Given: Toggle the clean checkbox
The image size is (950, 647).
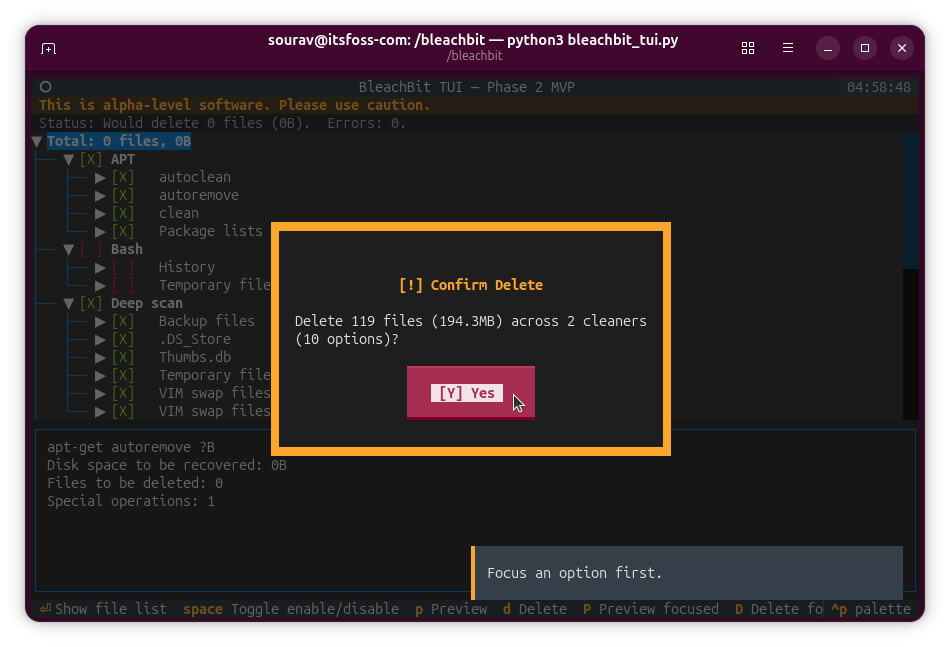Looking at the screenshot, I should (123, 213).
